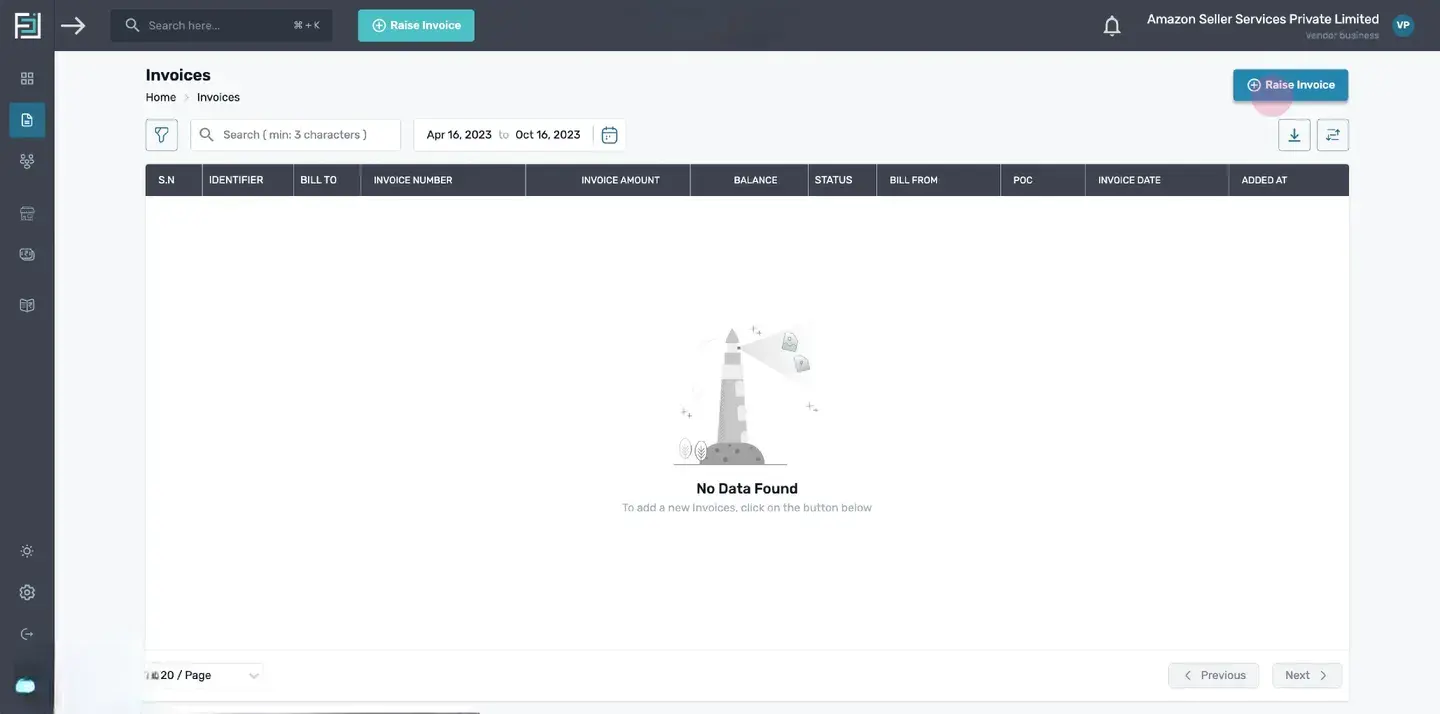Click the cloud icon at sidebar bottom
The image size is (1440, 714).
click(x=25, y=685)
